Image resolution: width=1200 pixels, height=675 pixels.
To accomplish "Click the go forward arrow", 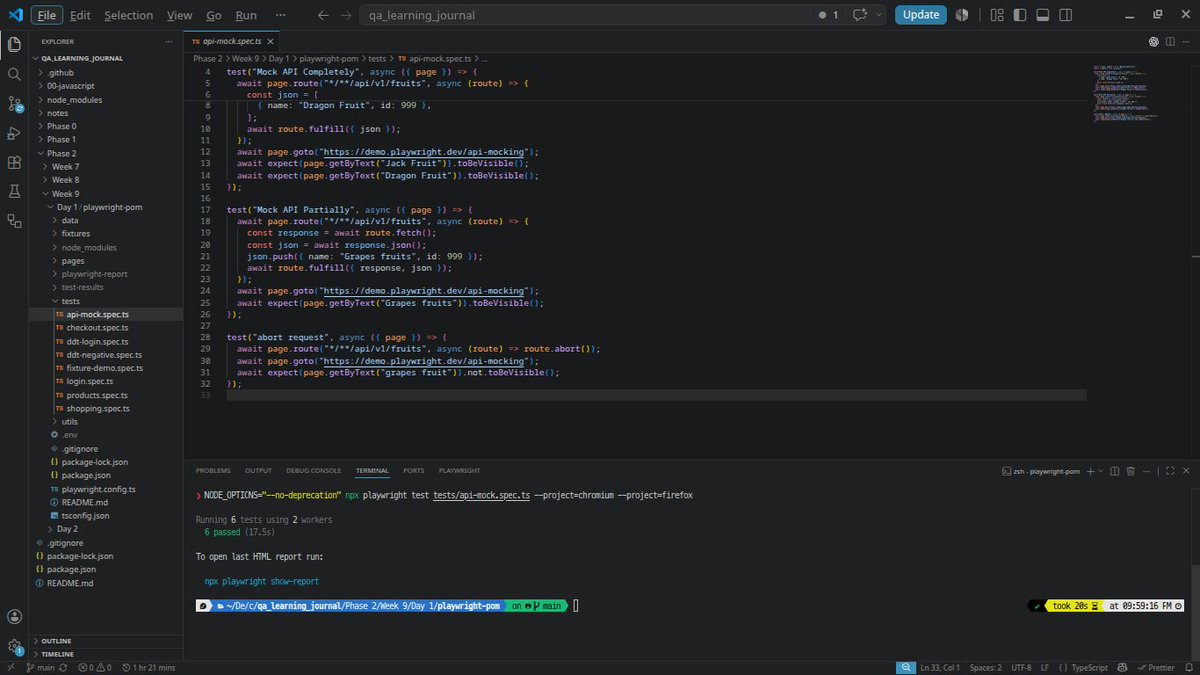I will pos(346,15).
